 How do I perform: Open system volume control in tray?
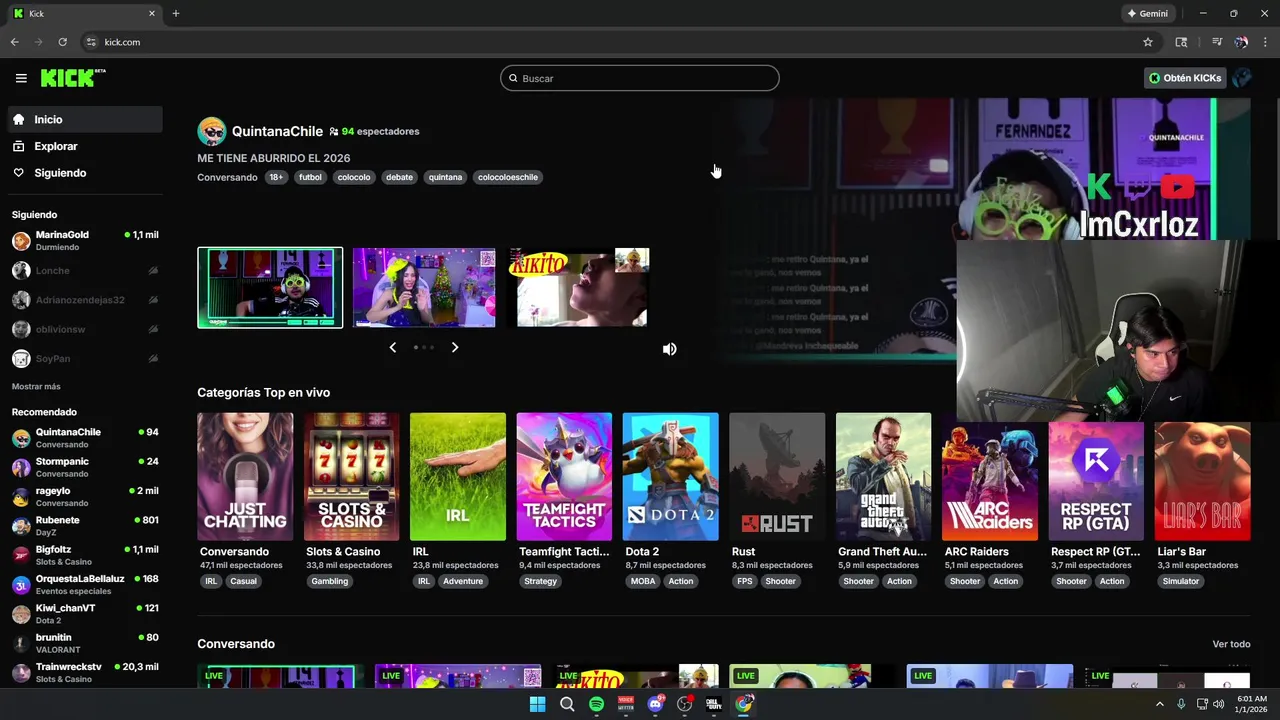[1218, 704]
